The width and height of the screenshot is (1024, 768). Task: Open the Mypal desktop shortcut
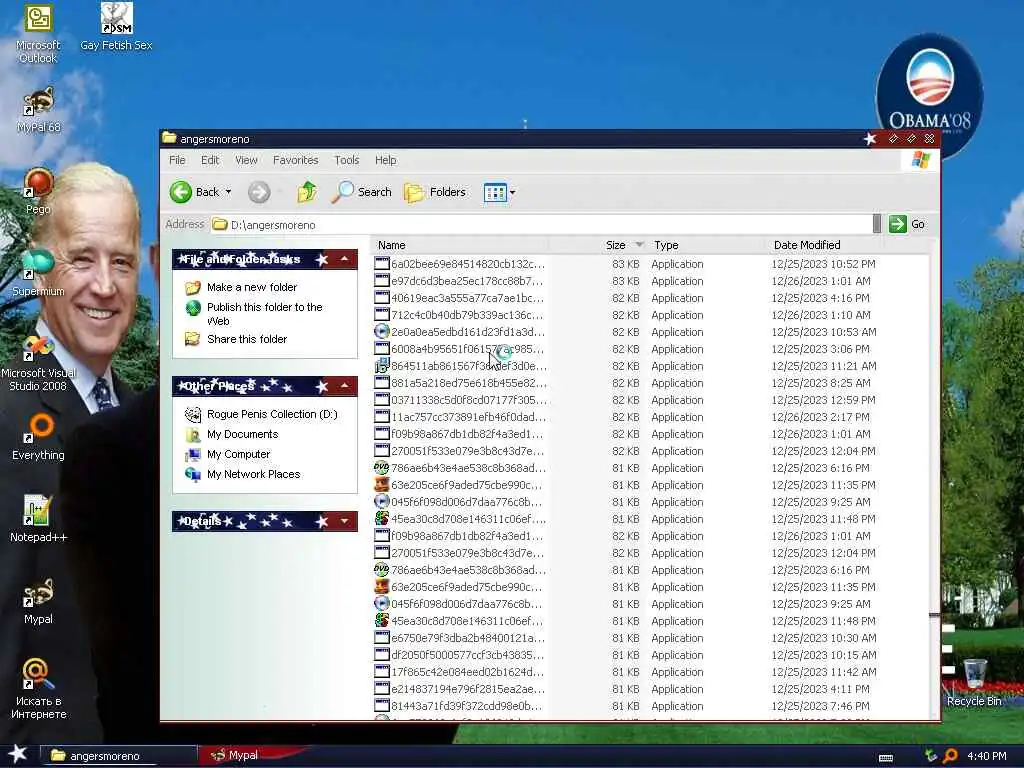tap(38, 601)
